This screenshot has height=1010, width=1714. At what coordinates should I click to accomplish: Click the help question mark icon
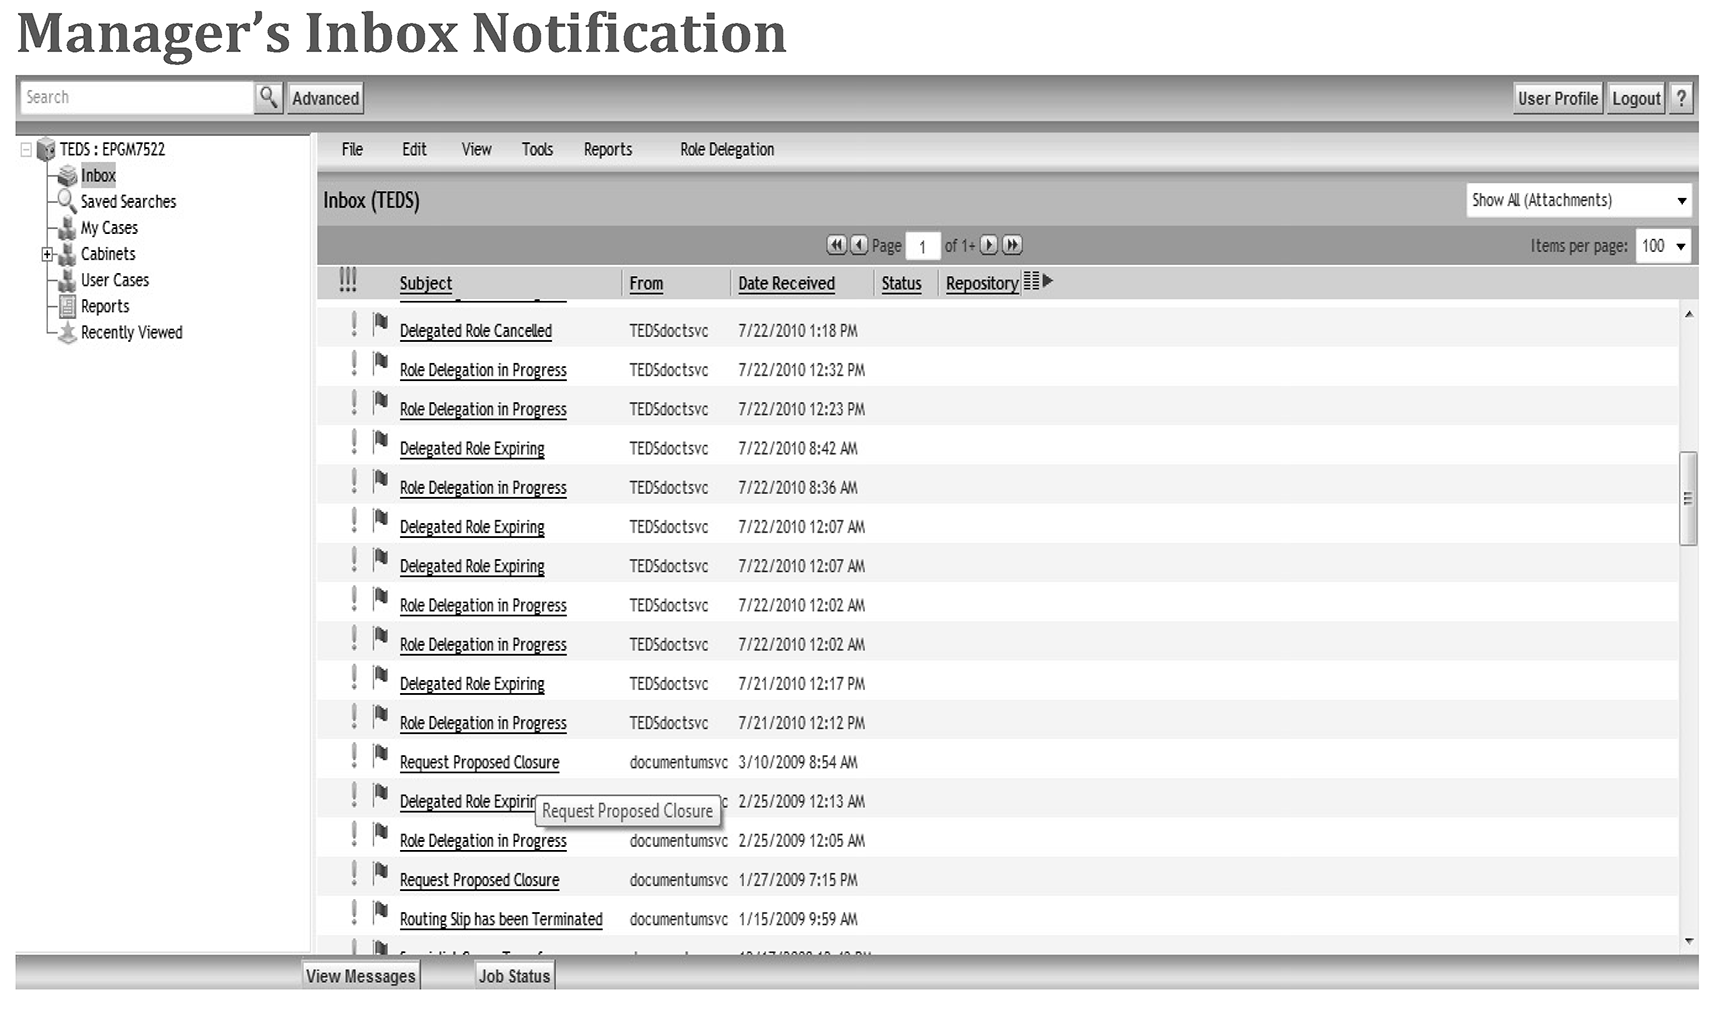click(x=1681, y=98)
